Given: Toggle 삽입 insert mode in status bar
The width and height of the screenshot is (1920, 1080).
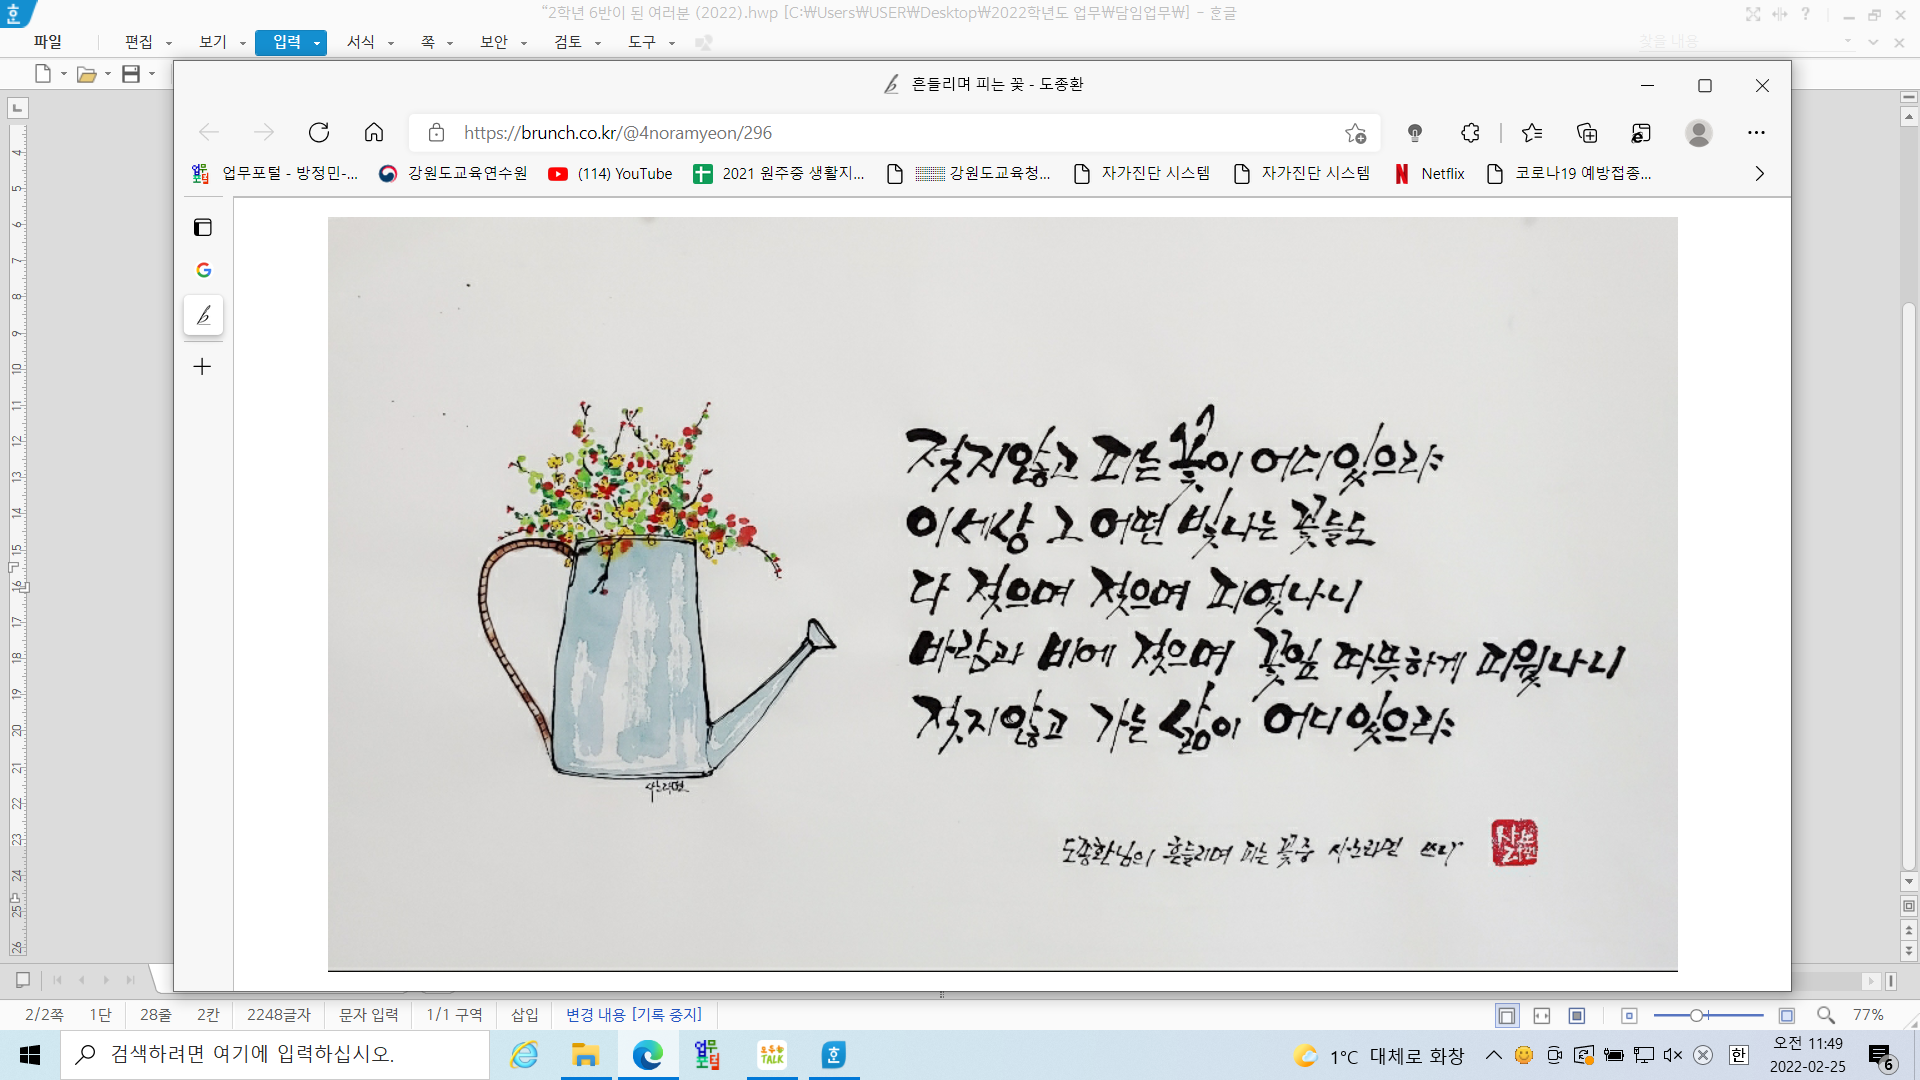Looking at the screenshot, I should coord(525,1015).
